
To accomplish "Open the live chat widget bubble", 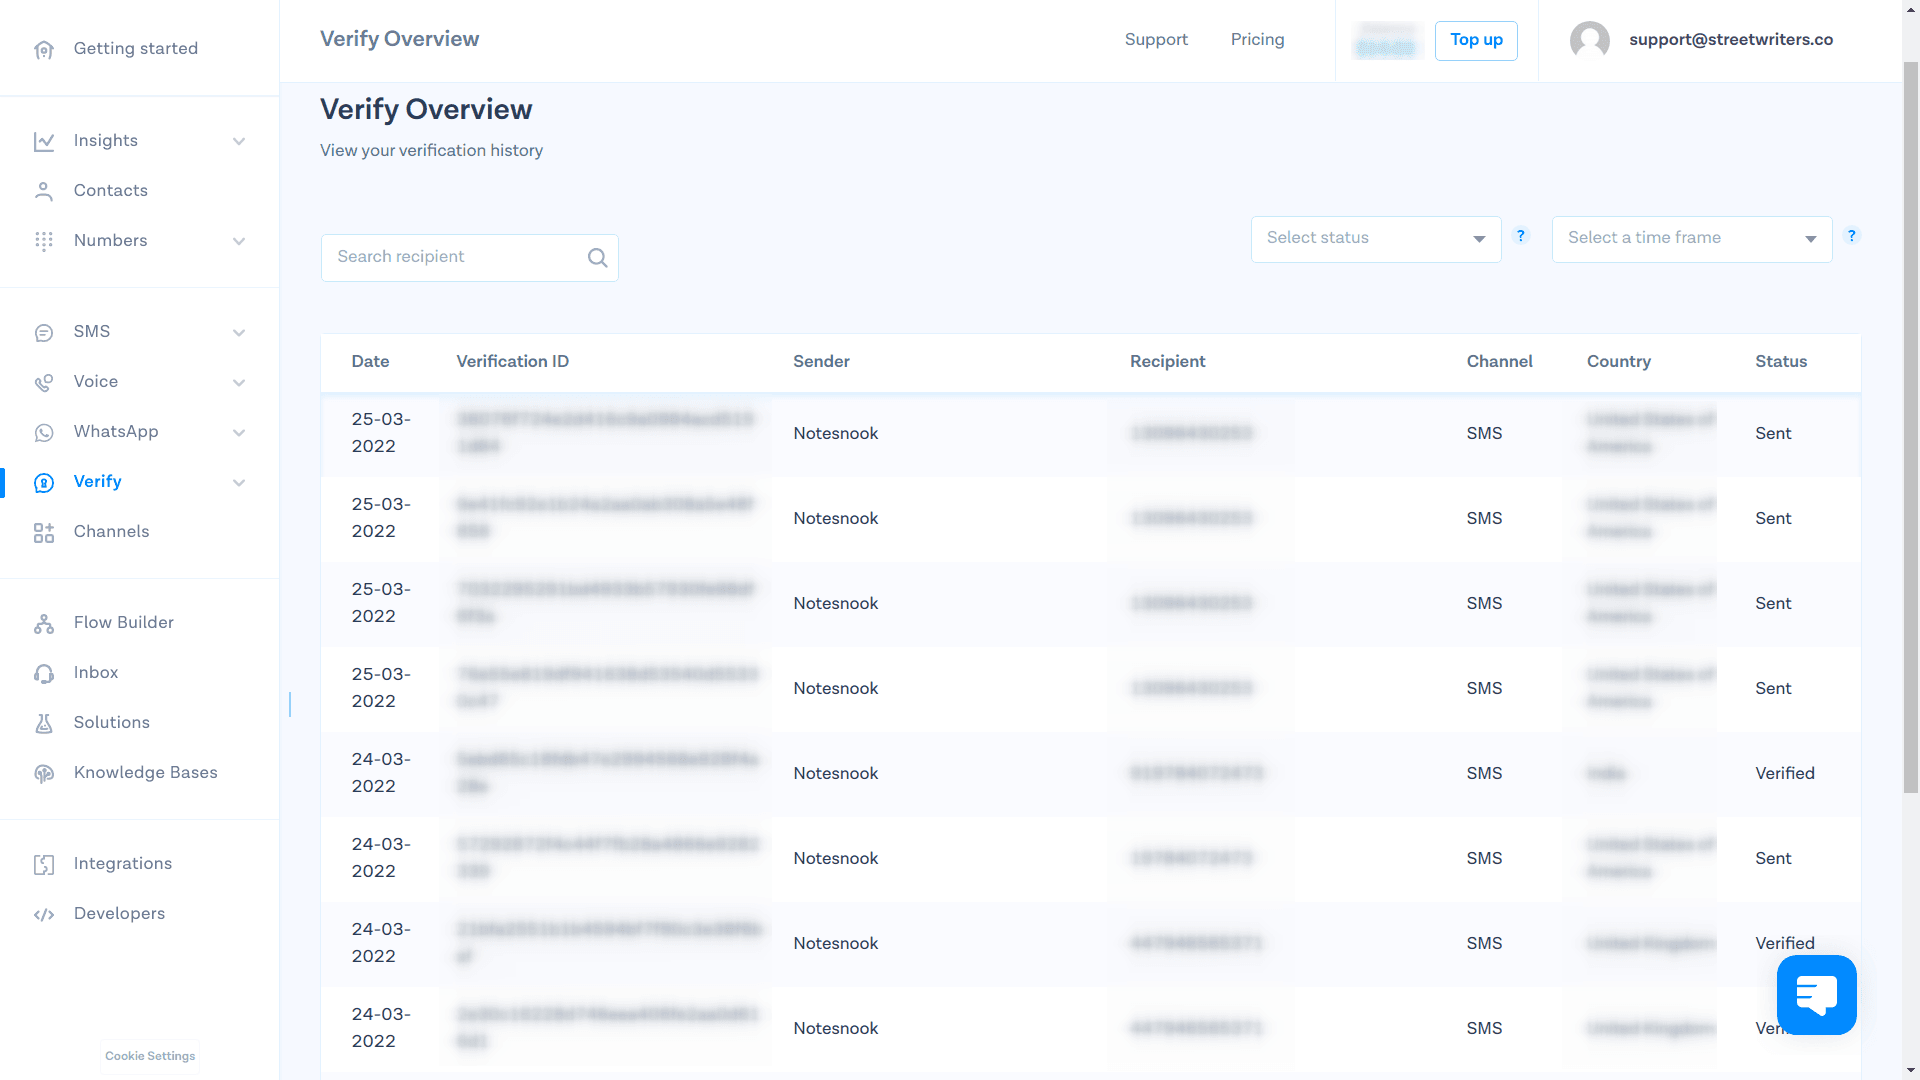I will click(1815, 995).
